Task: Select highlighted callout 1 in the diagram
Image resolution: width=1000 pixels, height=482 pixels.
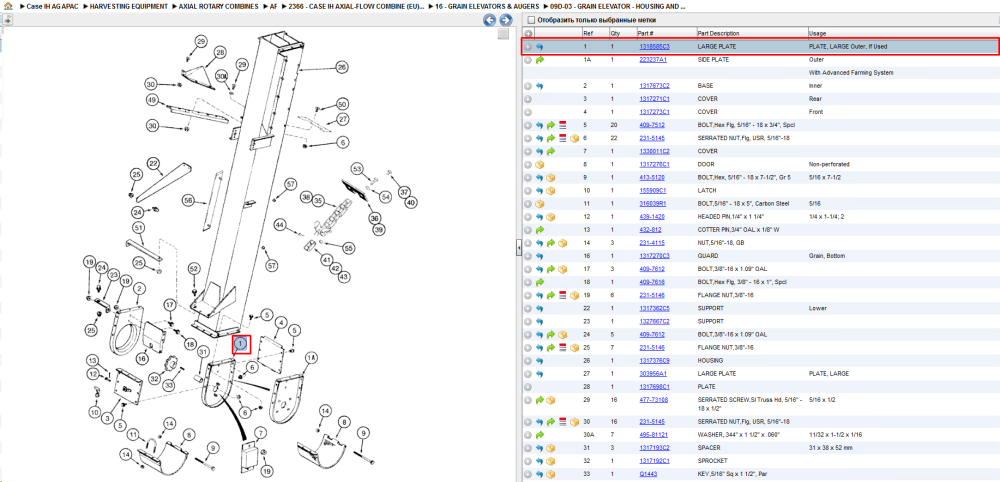Action: coord(241,344)
